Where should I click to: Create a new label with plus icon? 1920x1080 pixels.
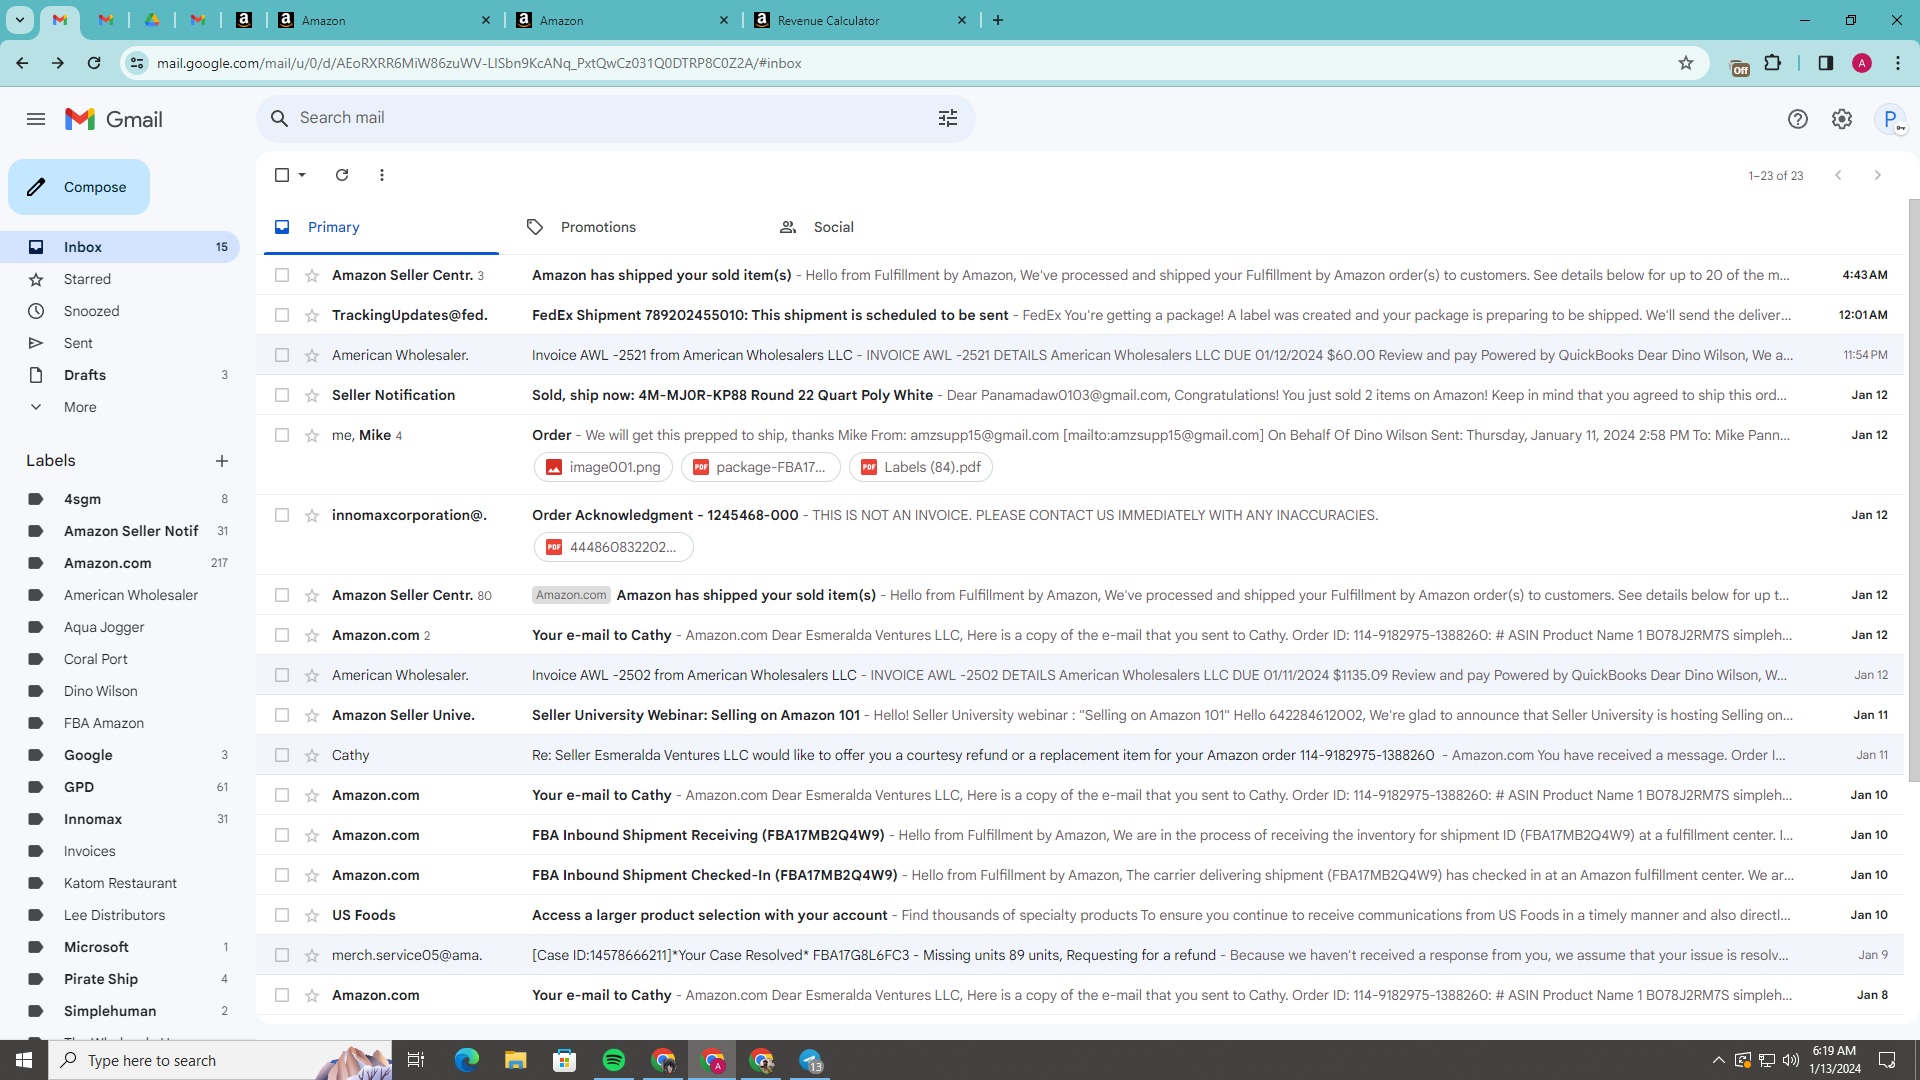tap(222, 461)
